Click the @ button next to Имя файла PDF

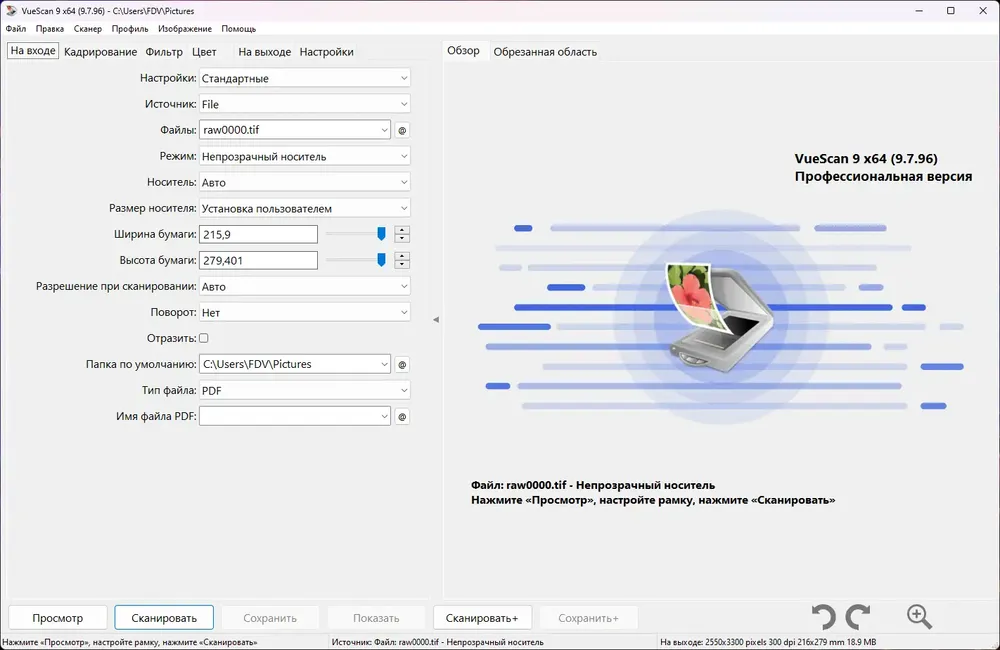point(402,417)
